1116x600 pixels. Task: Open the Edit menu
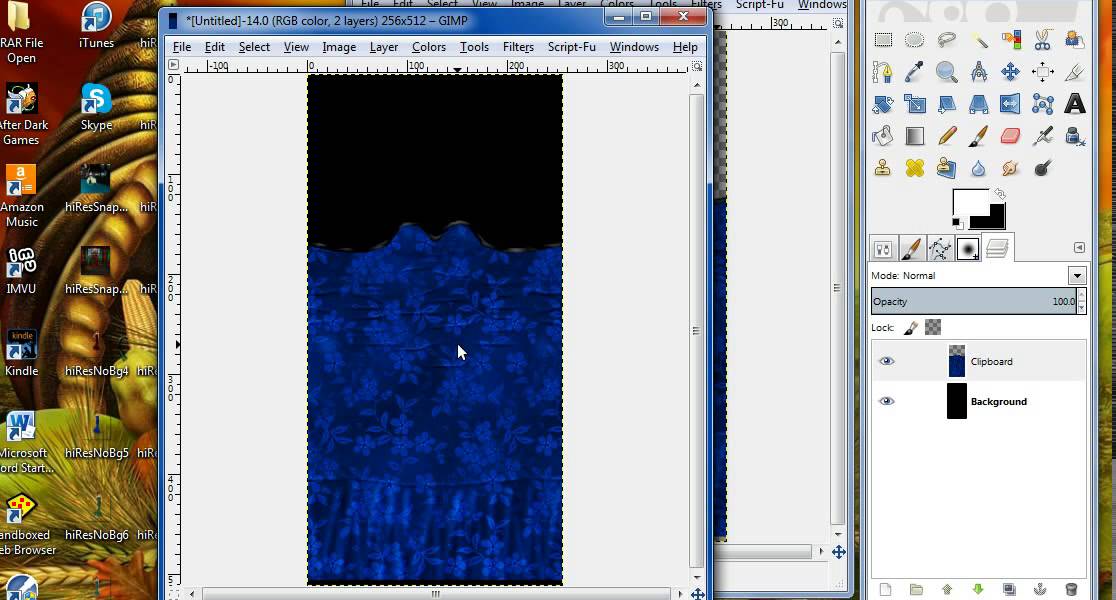[214, 47]
